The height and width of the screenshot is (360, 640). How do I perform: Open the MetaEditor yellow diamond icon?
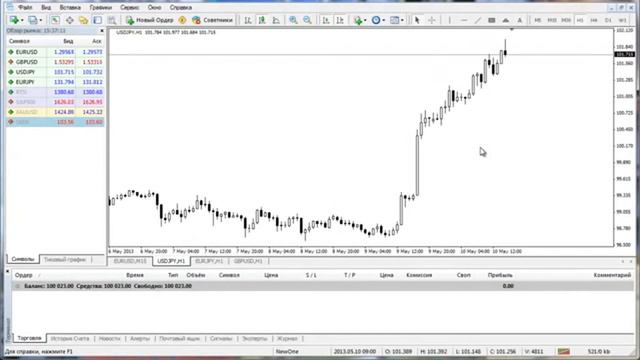tap(182, 20)
